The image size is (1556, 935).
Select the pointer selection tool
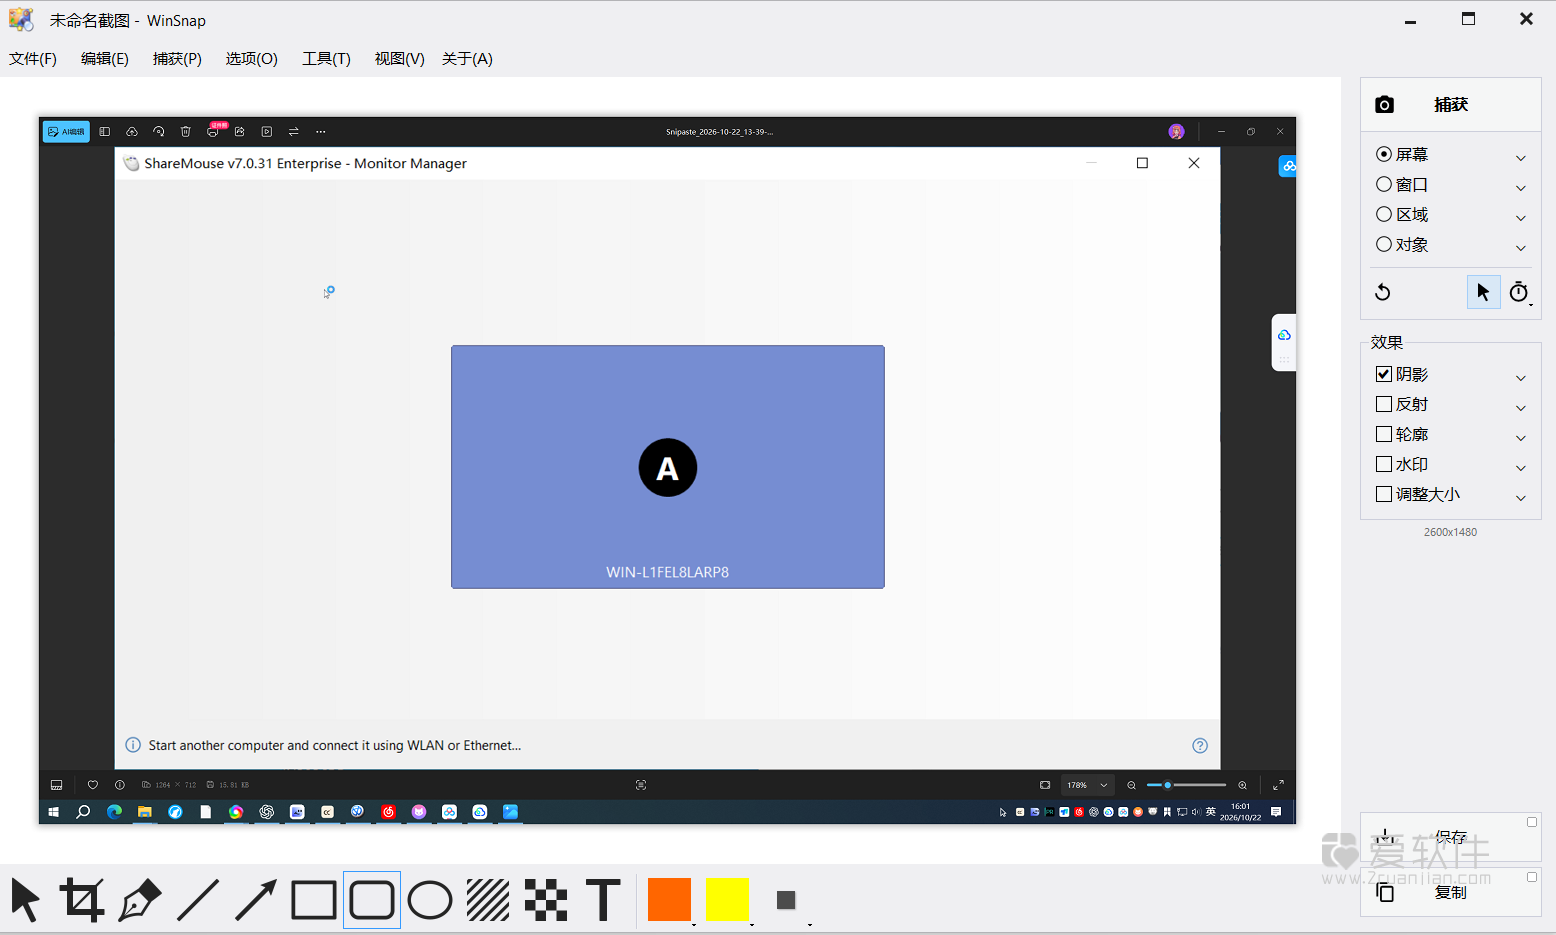(x=26, y=900)
